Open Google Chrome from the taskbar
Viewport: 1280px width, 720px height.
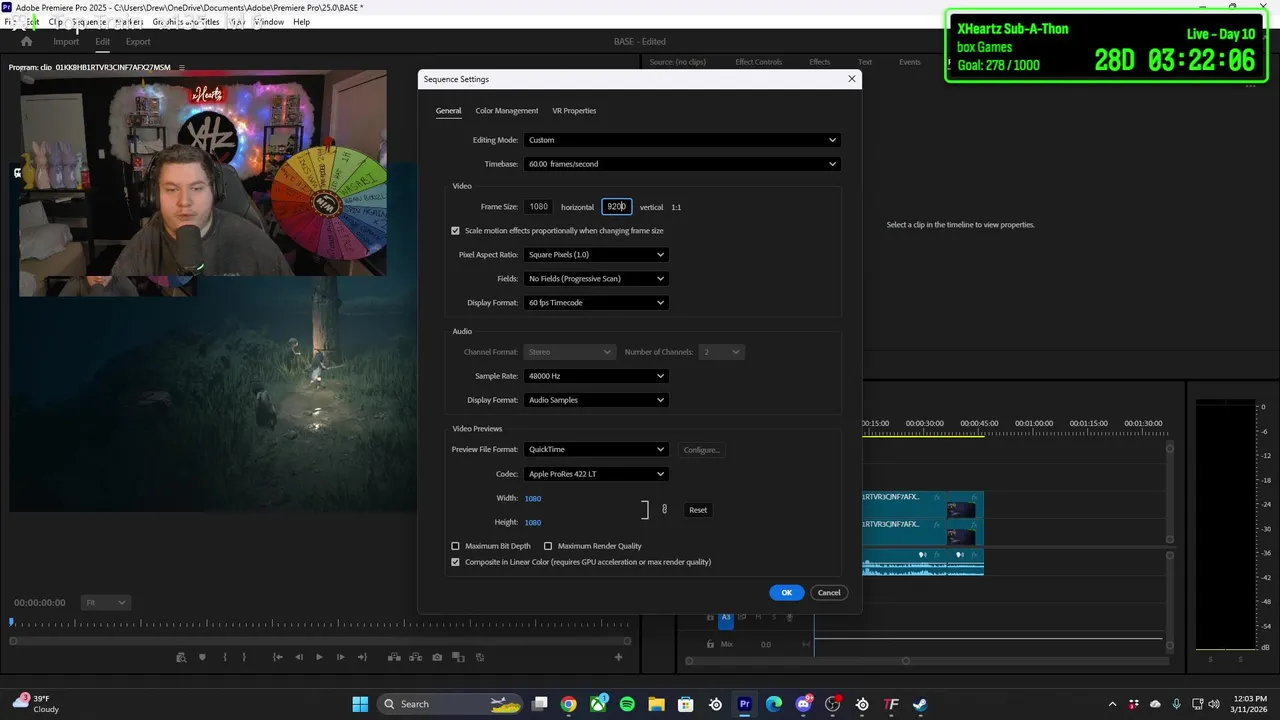point(569,704)
